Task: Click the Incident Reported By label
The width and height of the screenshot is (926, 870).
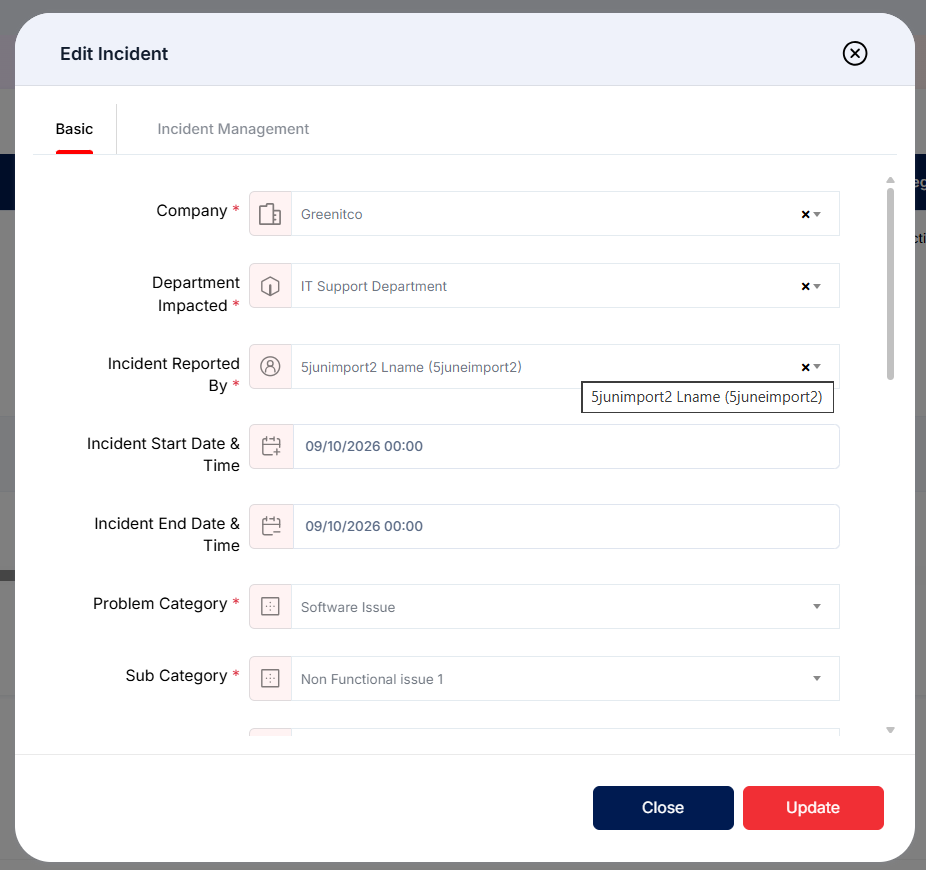Action: 174,374
